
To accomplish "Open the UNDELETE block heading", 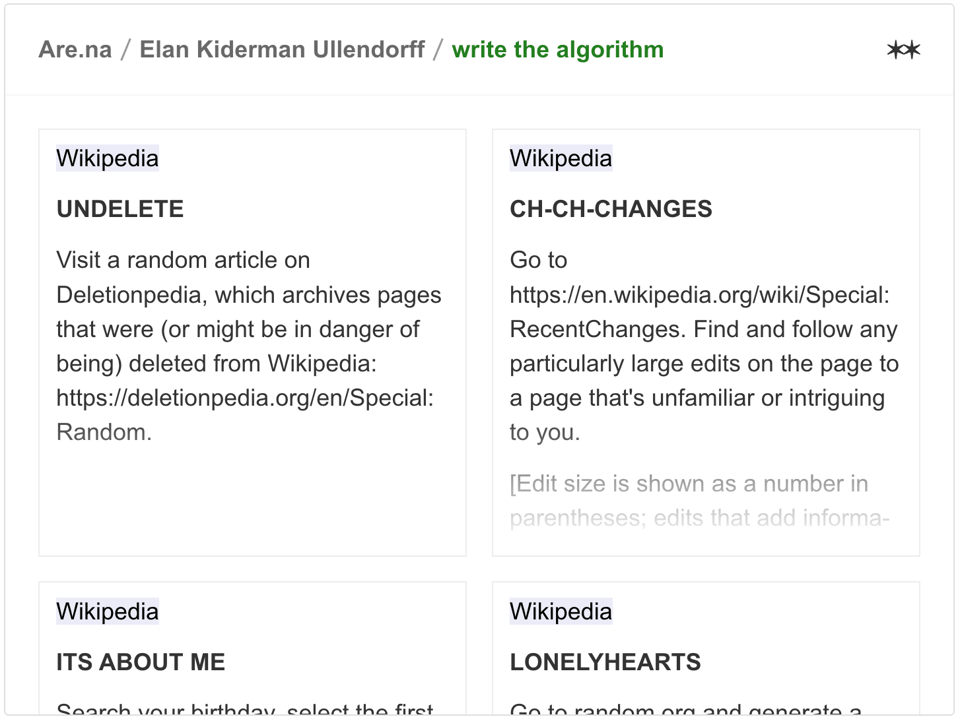I will [x=120, y=209].
